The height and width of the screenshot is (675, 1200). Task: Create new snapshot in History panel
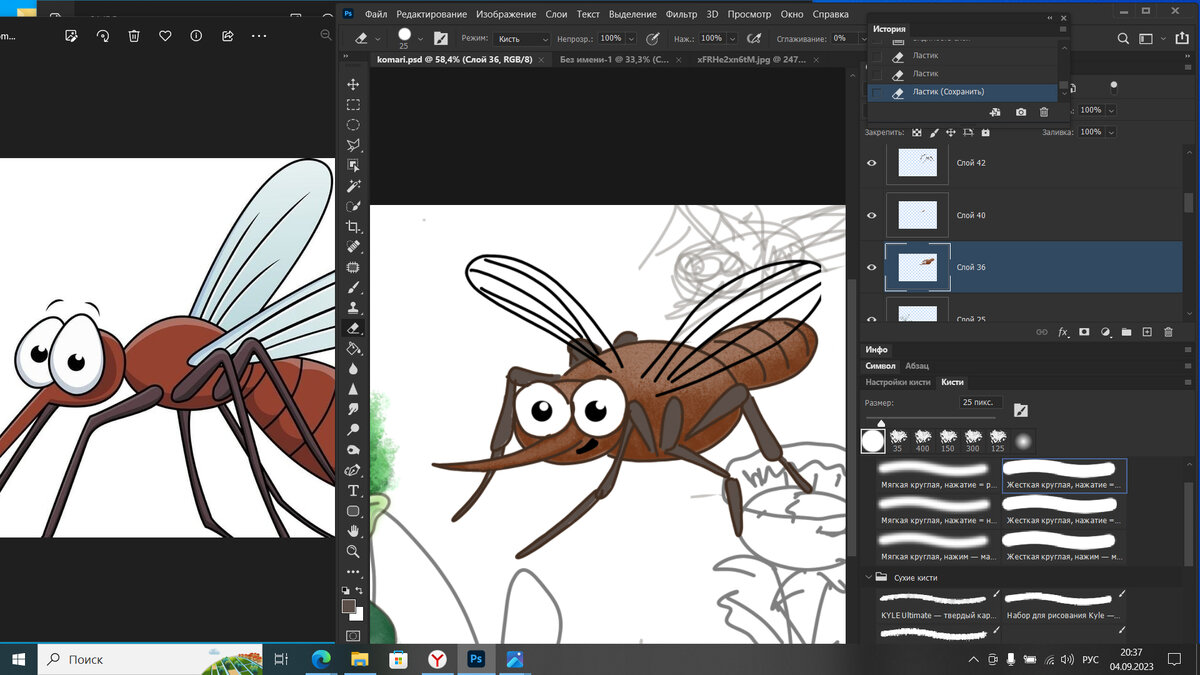coord(1020,112)
